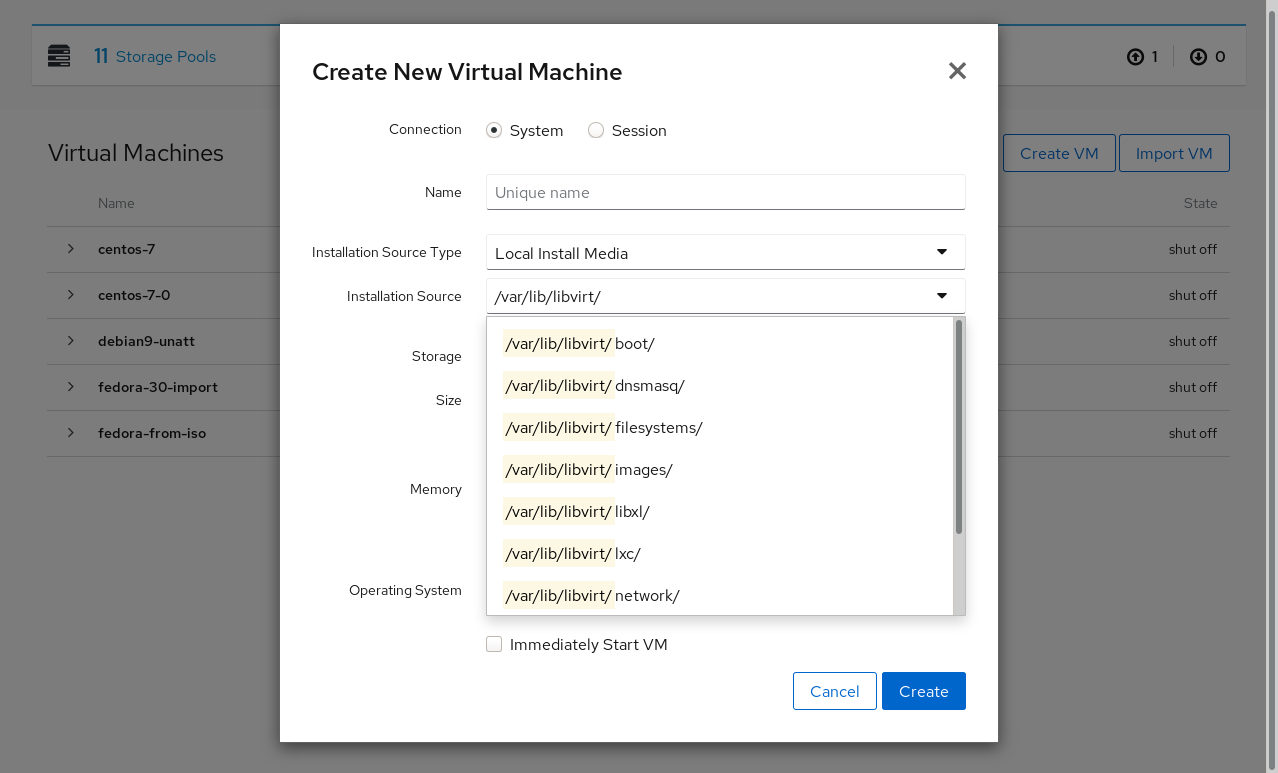Close the Create New Virtual Machine dialog
Image resolution: width=1278 pixels, height=773 pixels.
coord(957,71)
